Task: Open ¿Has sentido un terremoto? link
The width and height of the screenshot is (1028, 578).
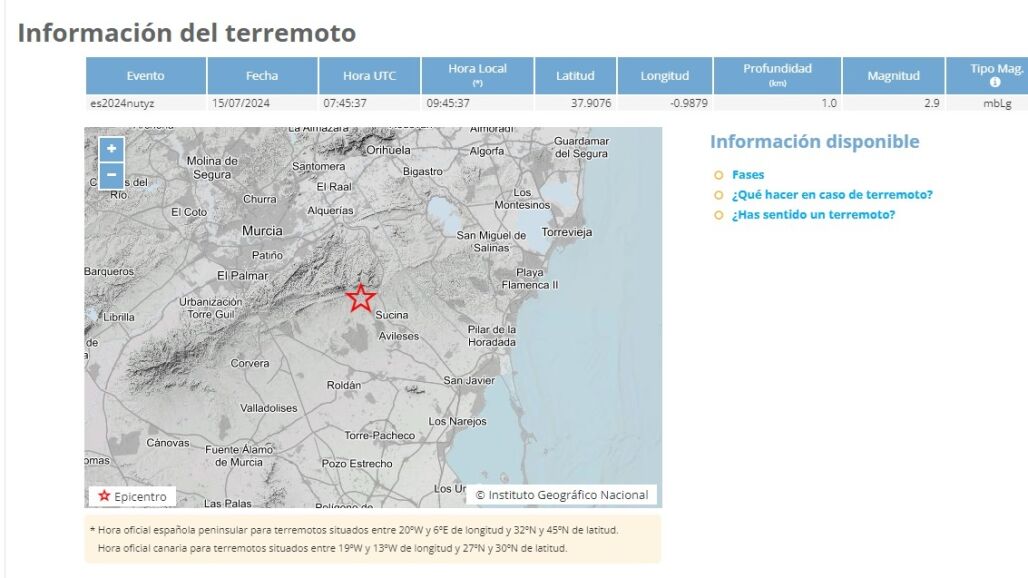Action: (812, 215)
